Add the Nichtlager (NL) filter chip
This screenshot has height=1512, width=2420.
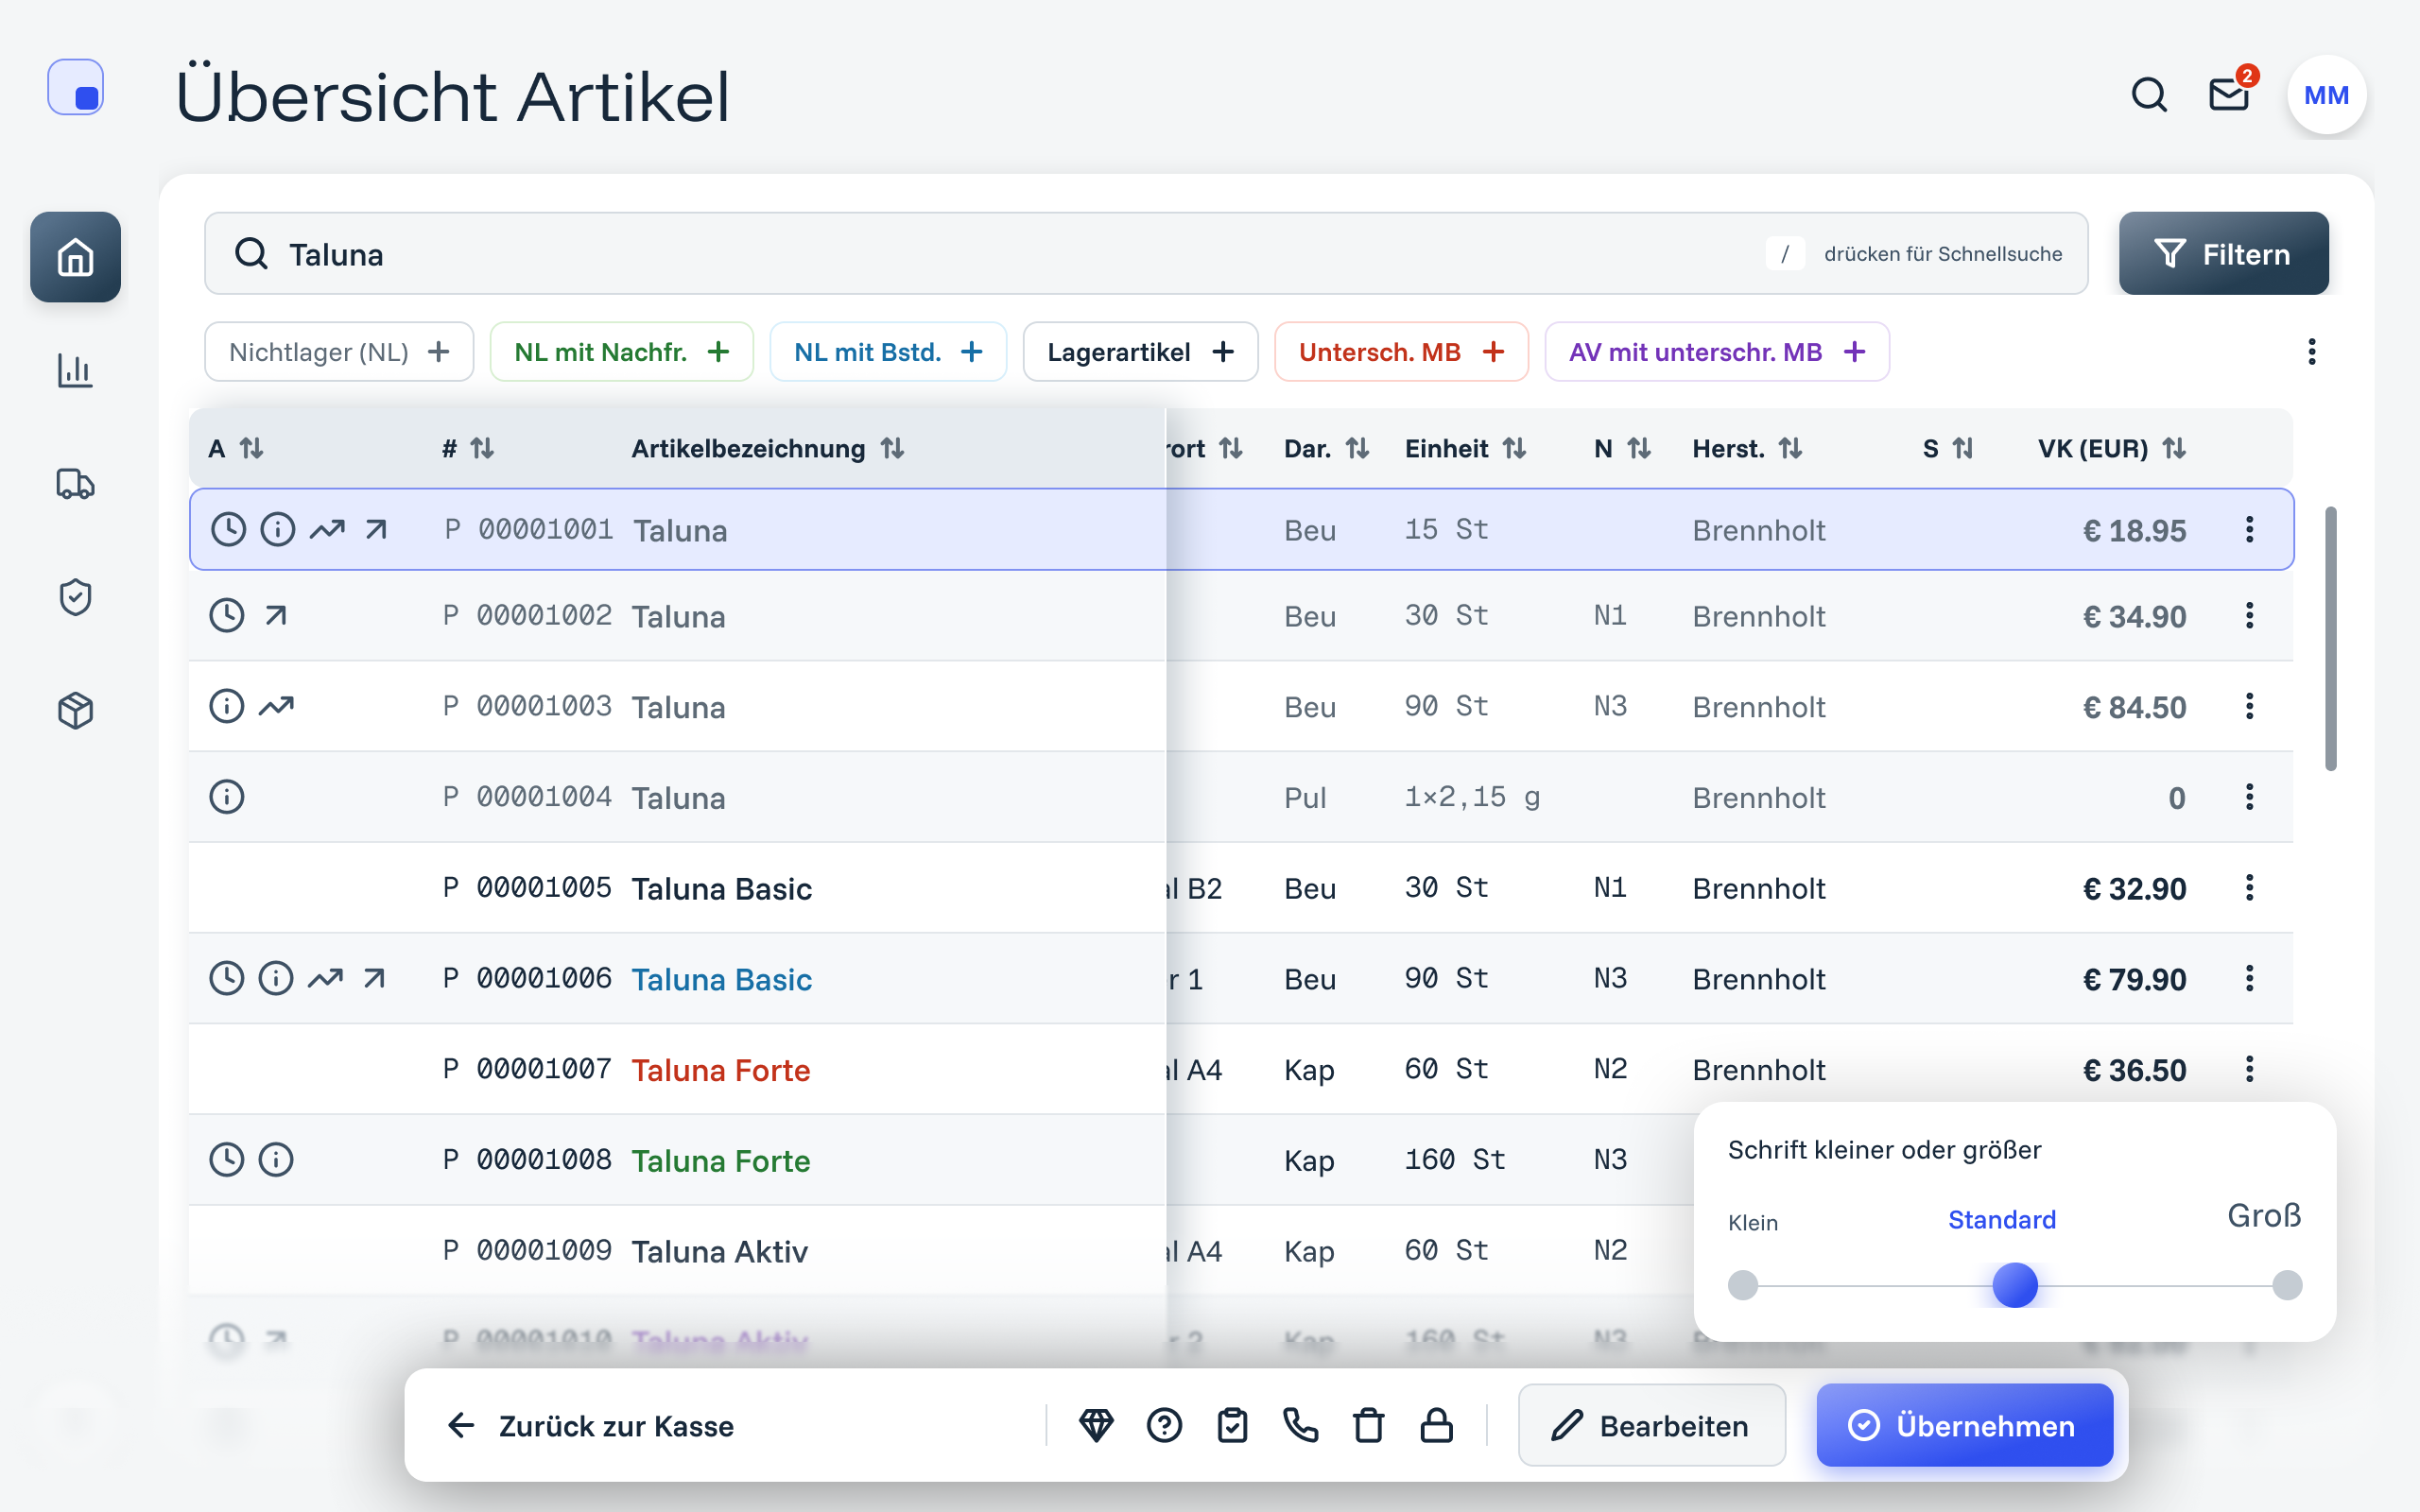click(339, 352)
